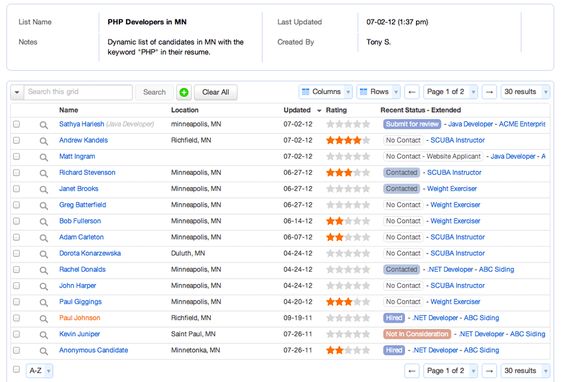Screen dimensions: 563x382
Task: Open magnifier preview for Andrew Kandels
Action: 43,141
